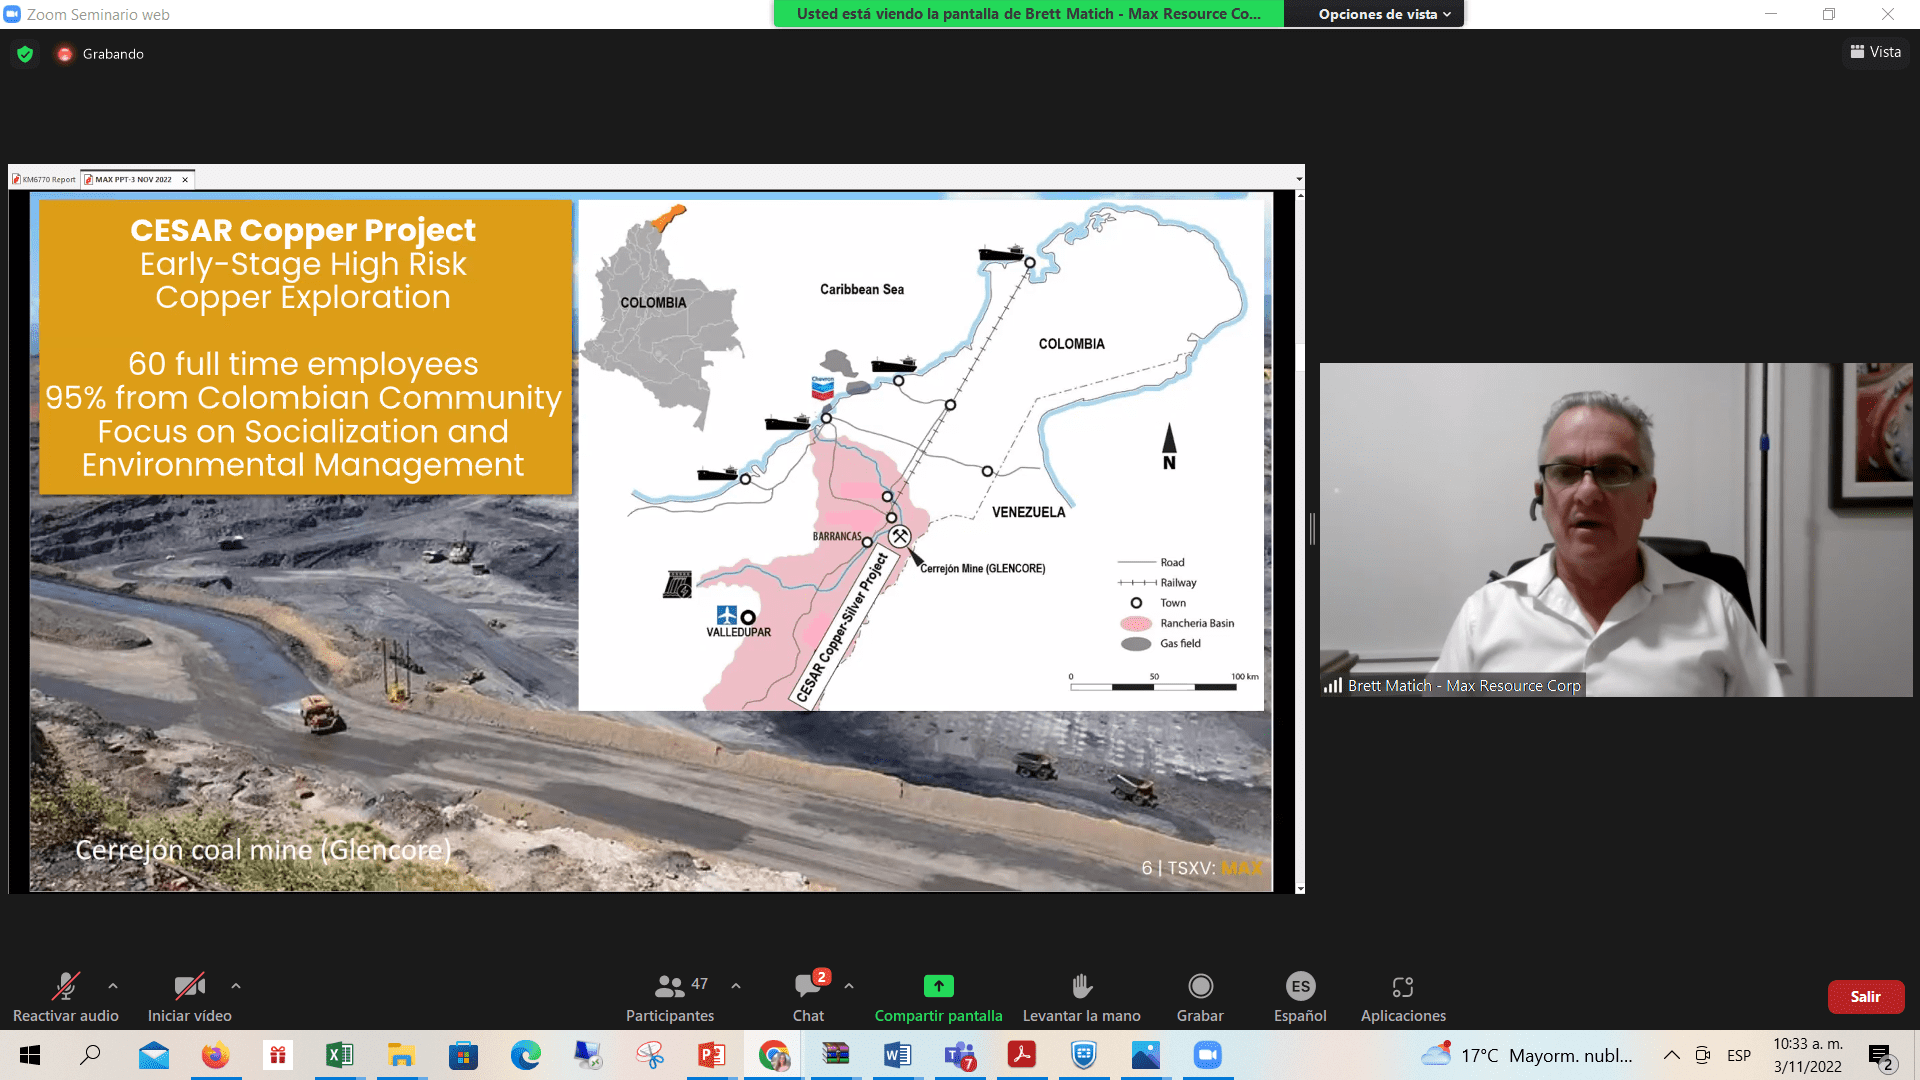Open Adobe Acrobat from the taskbar
Viewport: 1920px width, 1080px height.
[x=1022, y=1055]
